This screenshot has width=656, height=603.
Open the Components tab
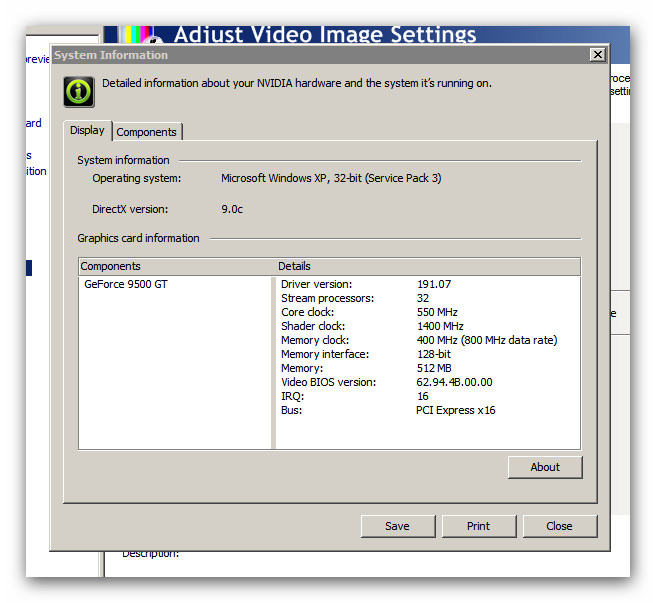tap(146, 132)
